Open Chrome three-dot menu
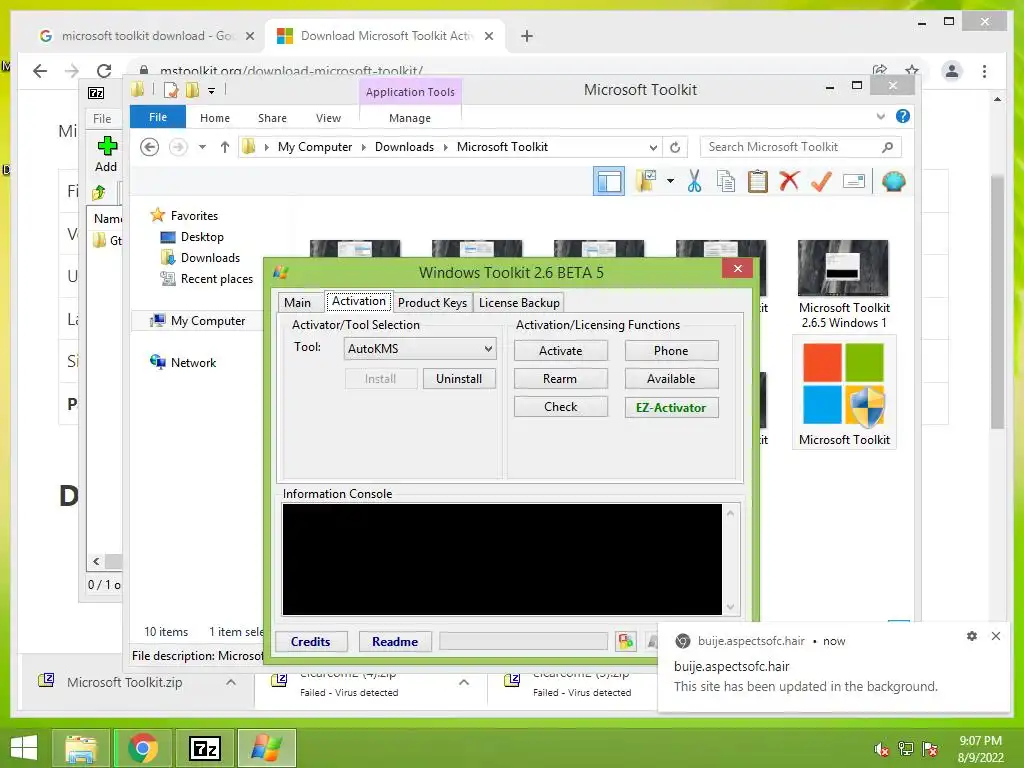The height and width of the screenshot is (768, 1024). pyautogui.click(x=984, y=71)
